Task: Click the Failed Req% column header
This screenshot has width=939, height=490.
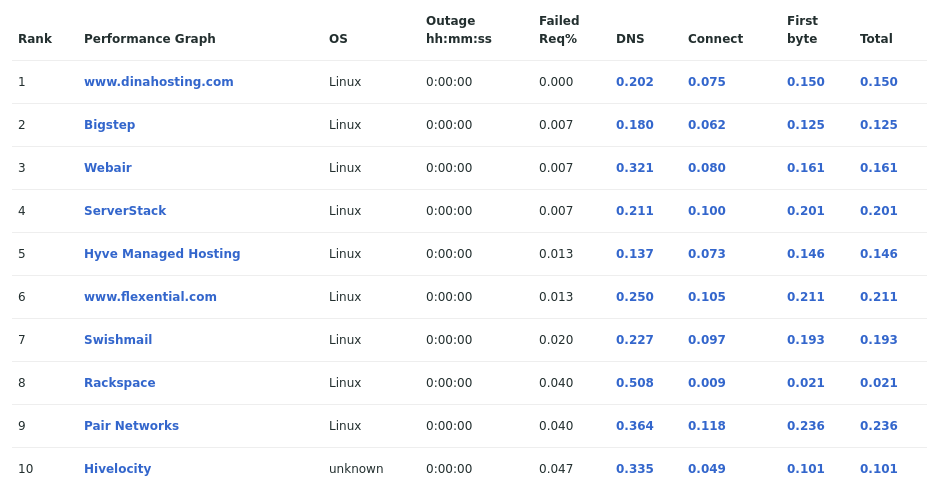Action: (x=559, y=30)
